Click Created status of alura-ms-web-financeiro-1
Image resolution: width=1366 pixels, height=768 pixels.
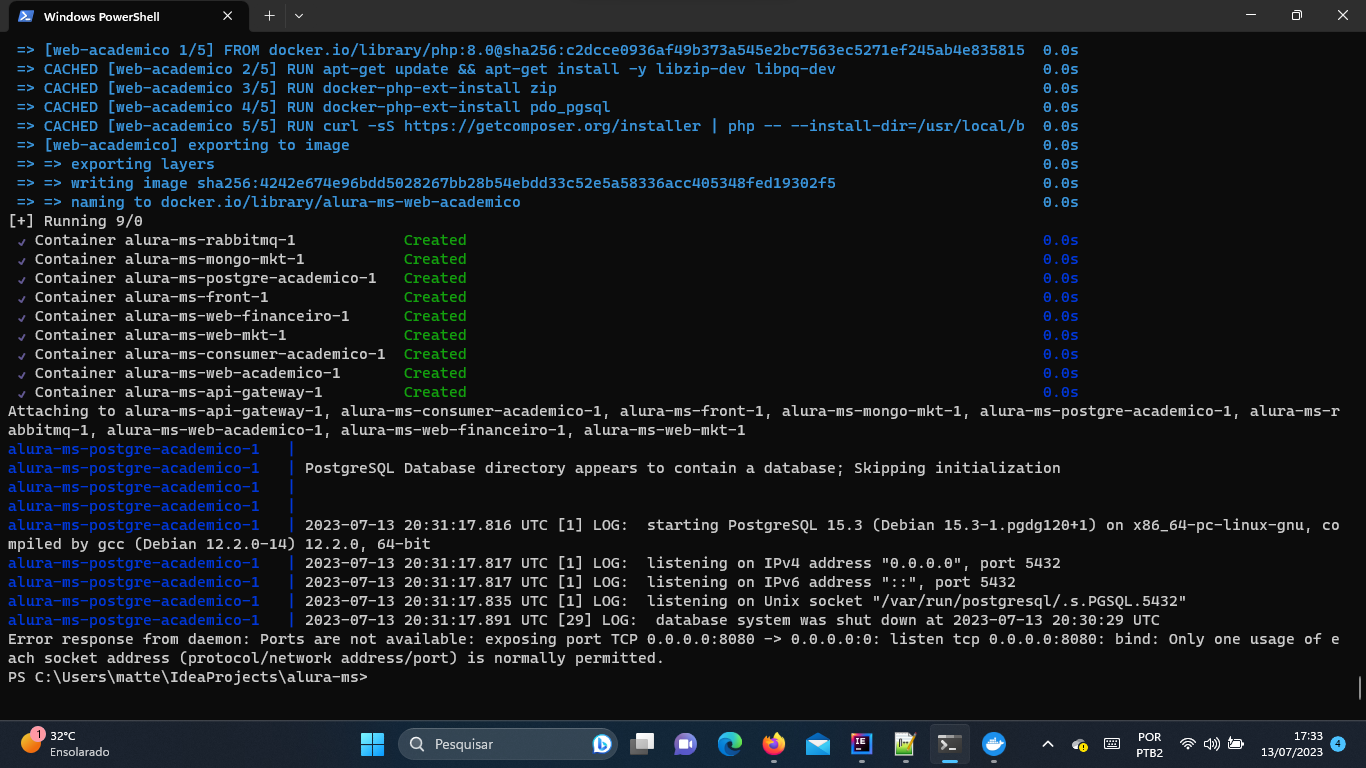[x=435, y=316]
